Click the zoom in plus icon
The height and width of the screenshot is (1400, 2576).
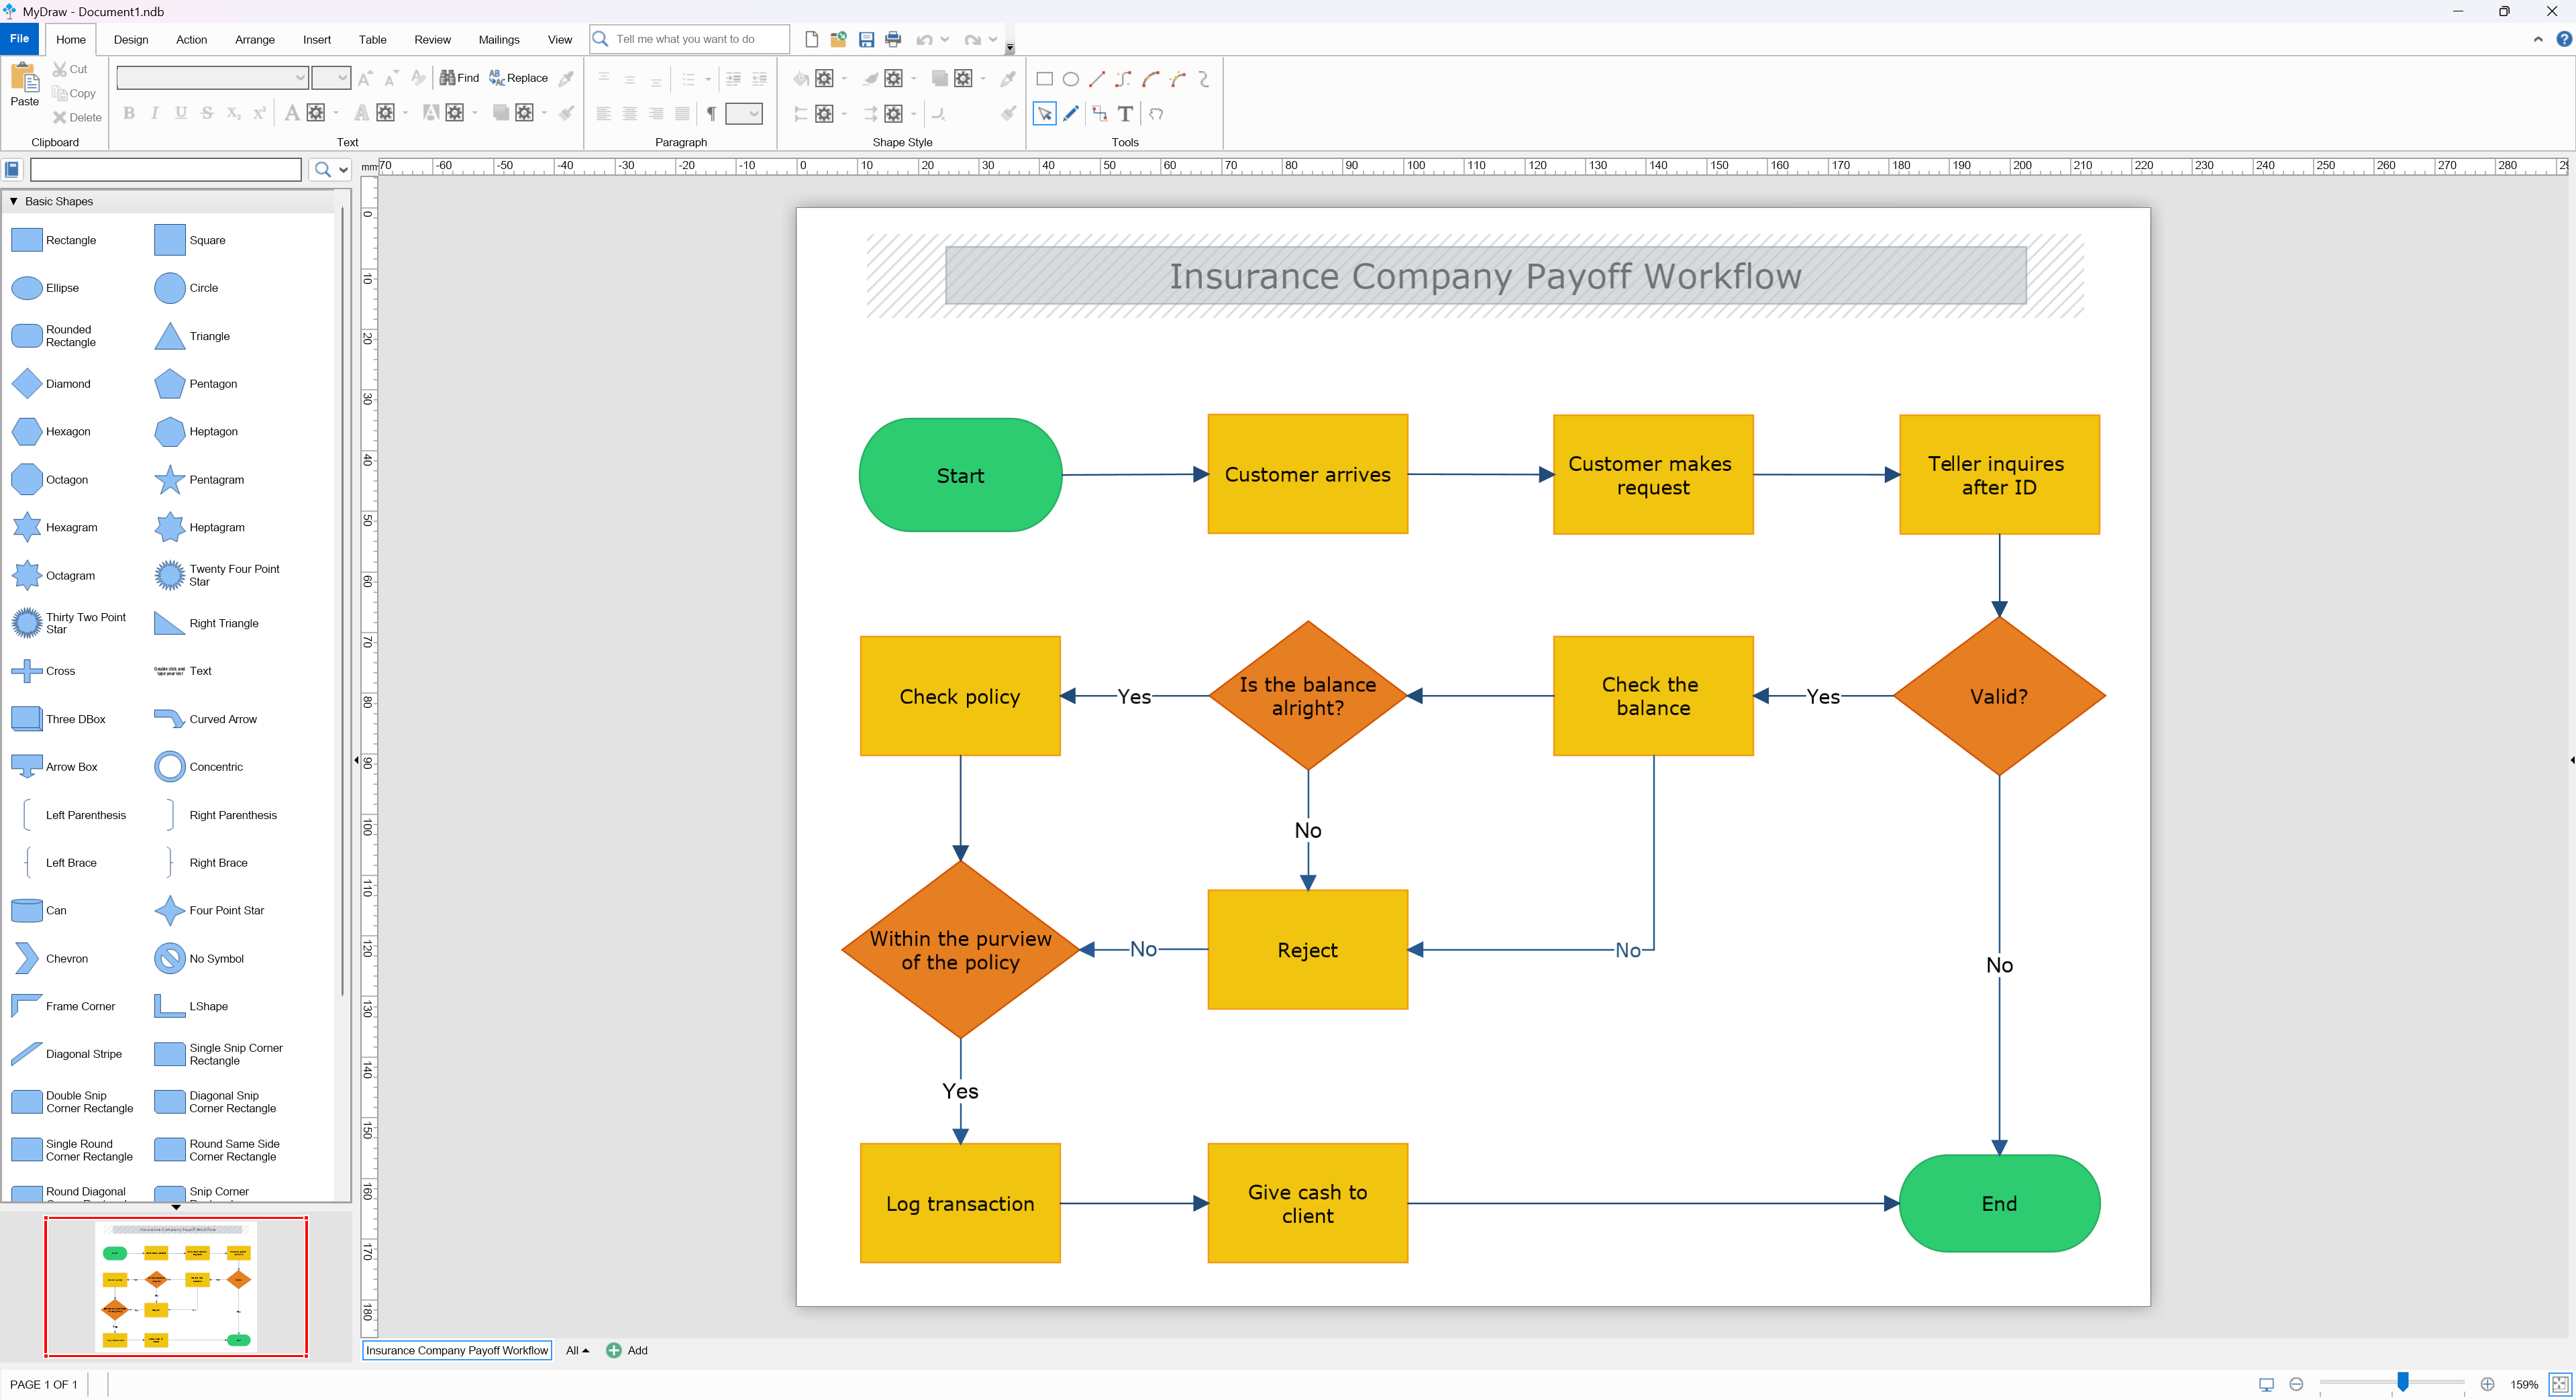[x=2487, y=1384]
